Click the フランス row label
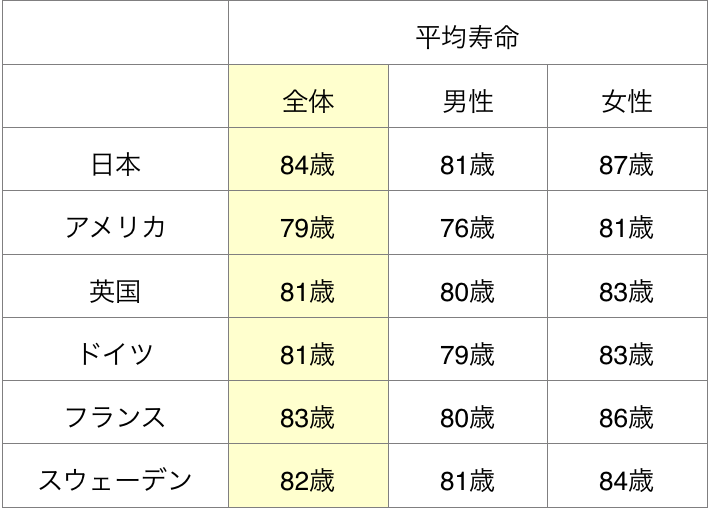The width and height of the screenshot is (710, 510). point(115,417)
